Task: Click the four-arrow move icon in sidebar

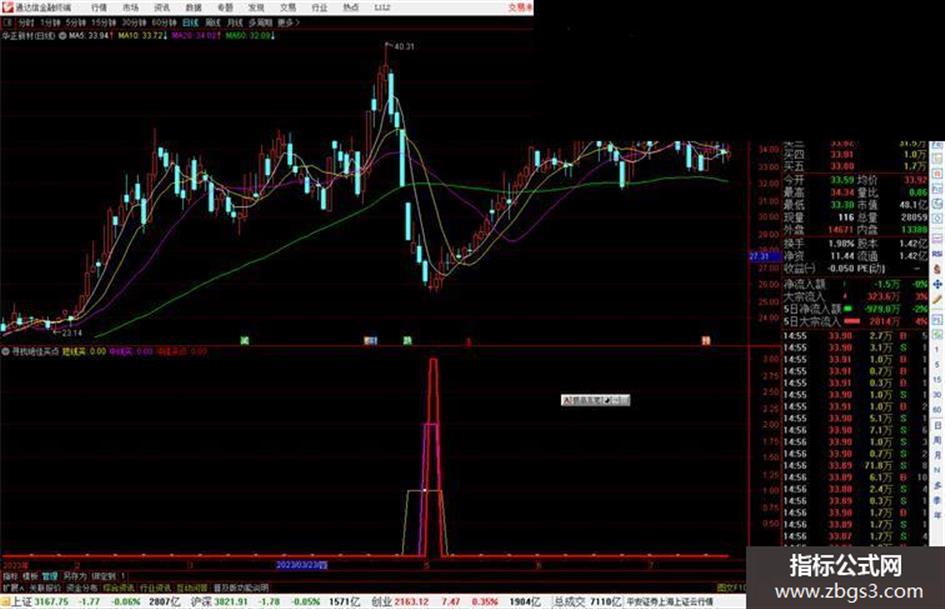Action: click(937, 284)
